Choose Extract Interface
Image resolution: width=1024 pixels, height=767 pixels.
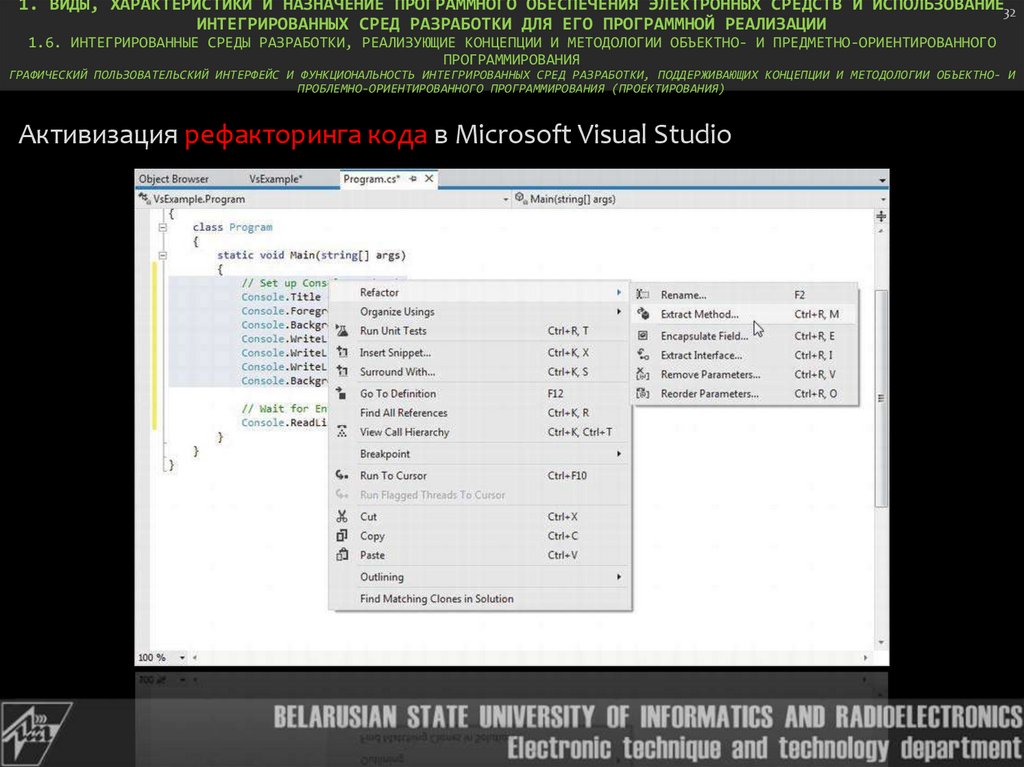[744, 355]
